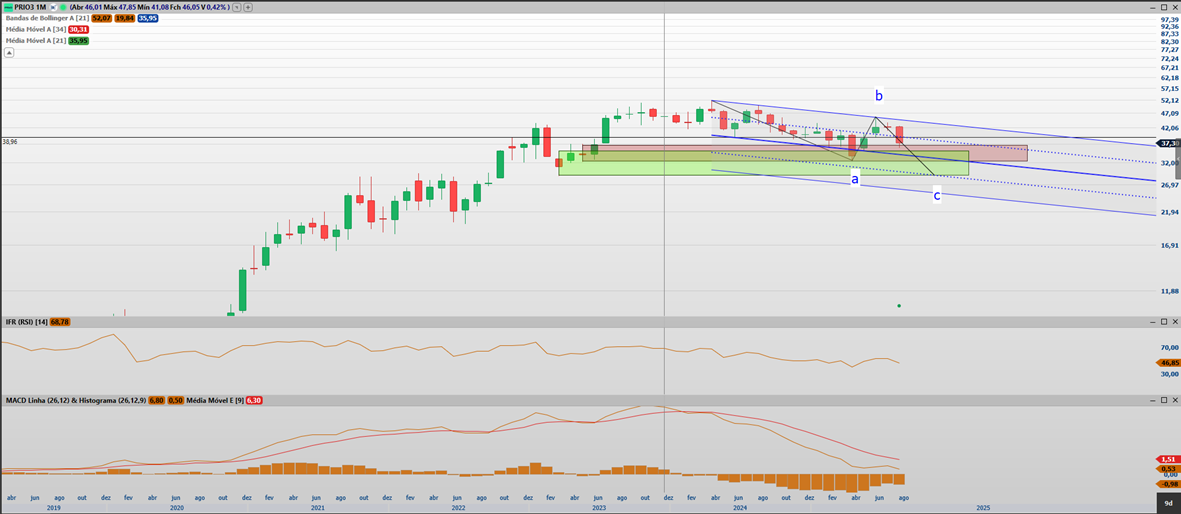Click the green PRIO3 ticker icon
Image resolution: width=1181 pixels, height=514 pixels.
click(8, 7)
